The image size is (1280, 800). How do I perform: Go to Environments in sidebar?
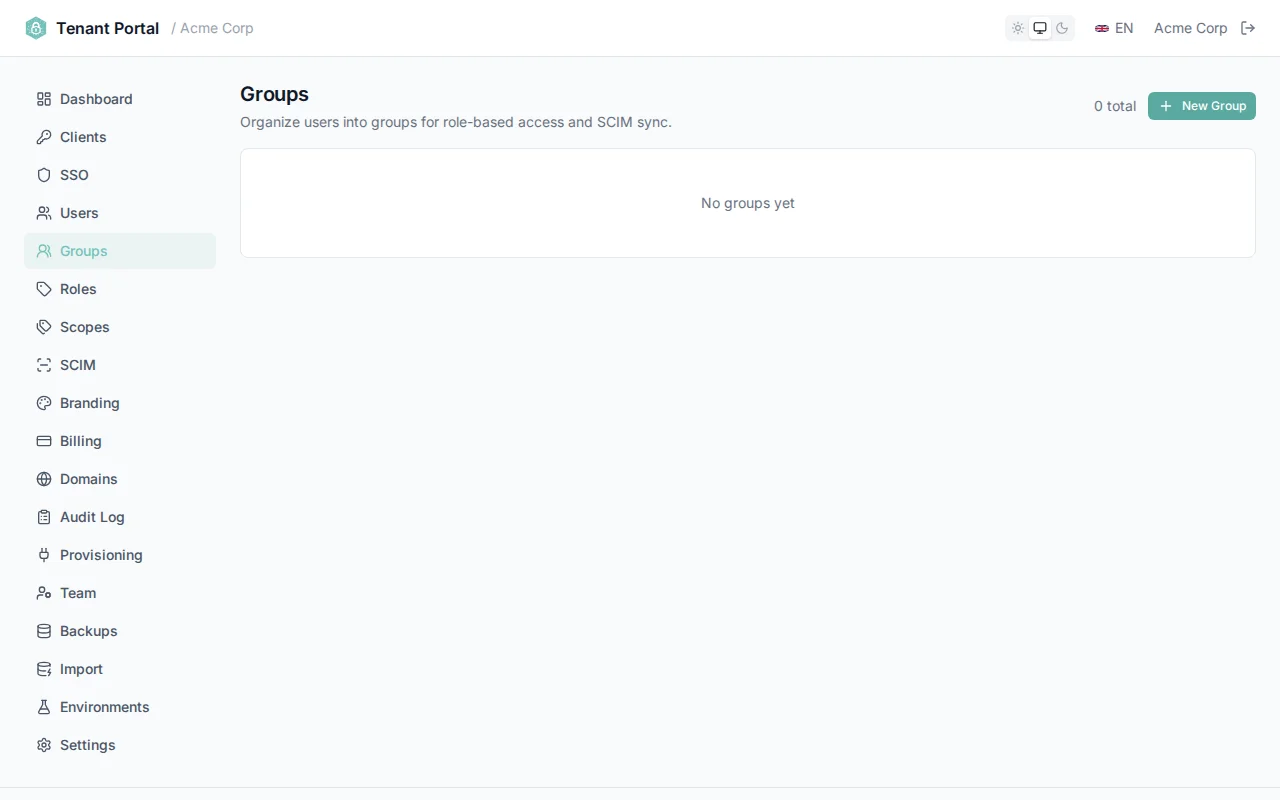120,707
